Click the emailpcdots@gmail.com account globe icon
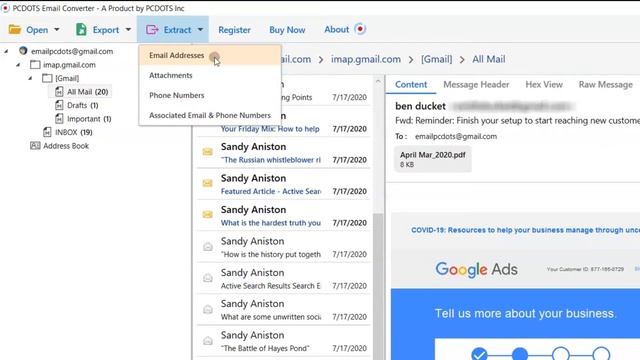This screenshot has width=640, height=360. (23, 51)
